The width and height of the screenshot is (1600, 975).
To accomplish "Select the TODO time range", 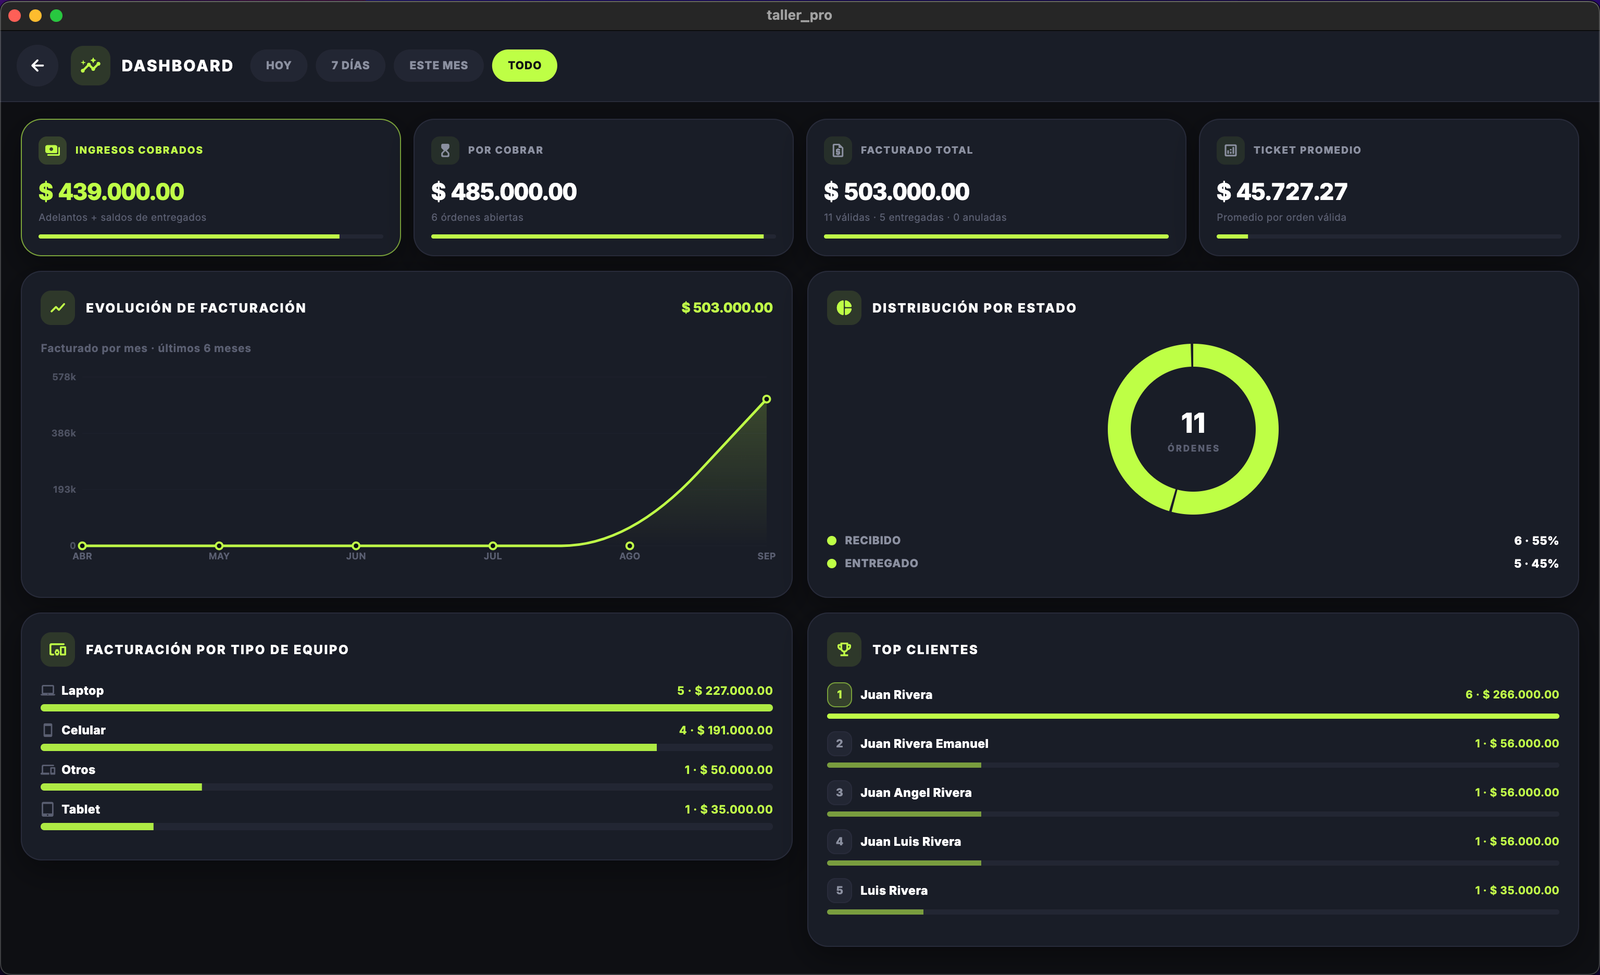I will point(524,66).
